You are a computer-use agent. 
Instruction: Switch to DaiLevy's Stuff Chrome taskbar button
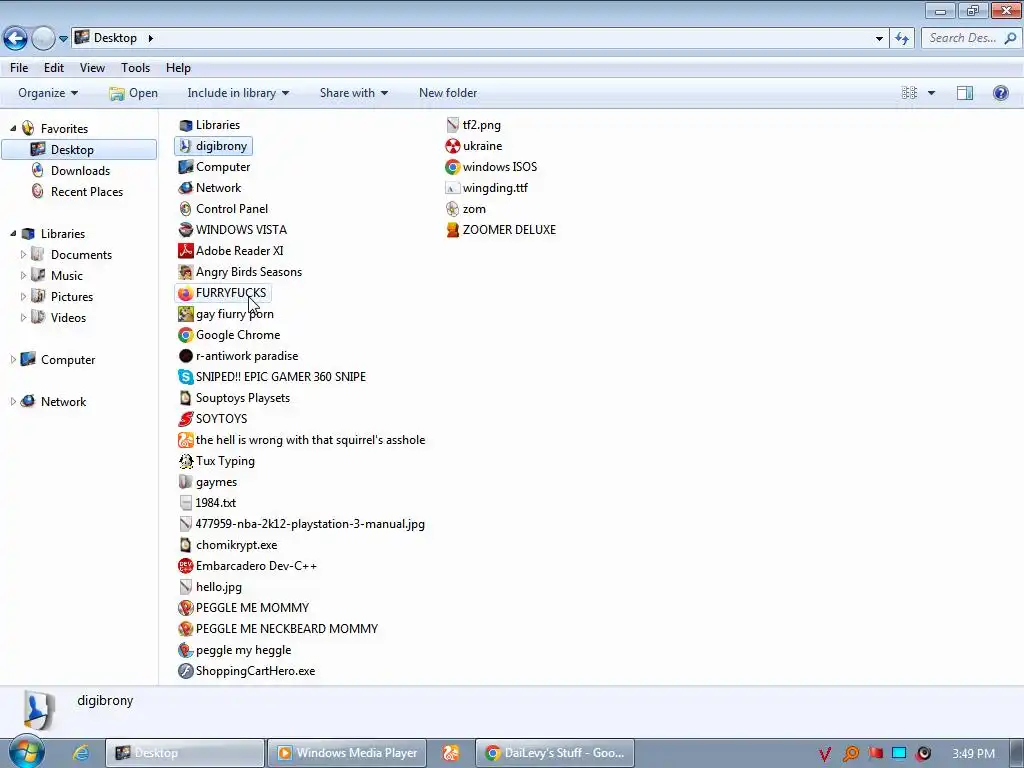(556, 753)
